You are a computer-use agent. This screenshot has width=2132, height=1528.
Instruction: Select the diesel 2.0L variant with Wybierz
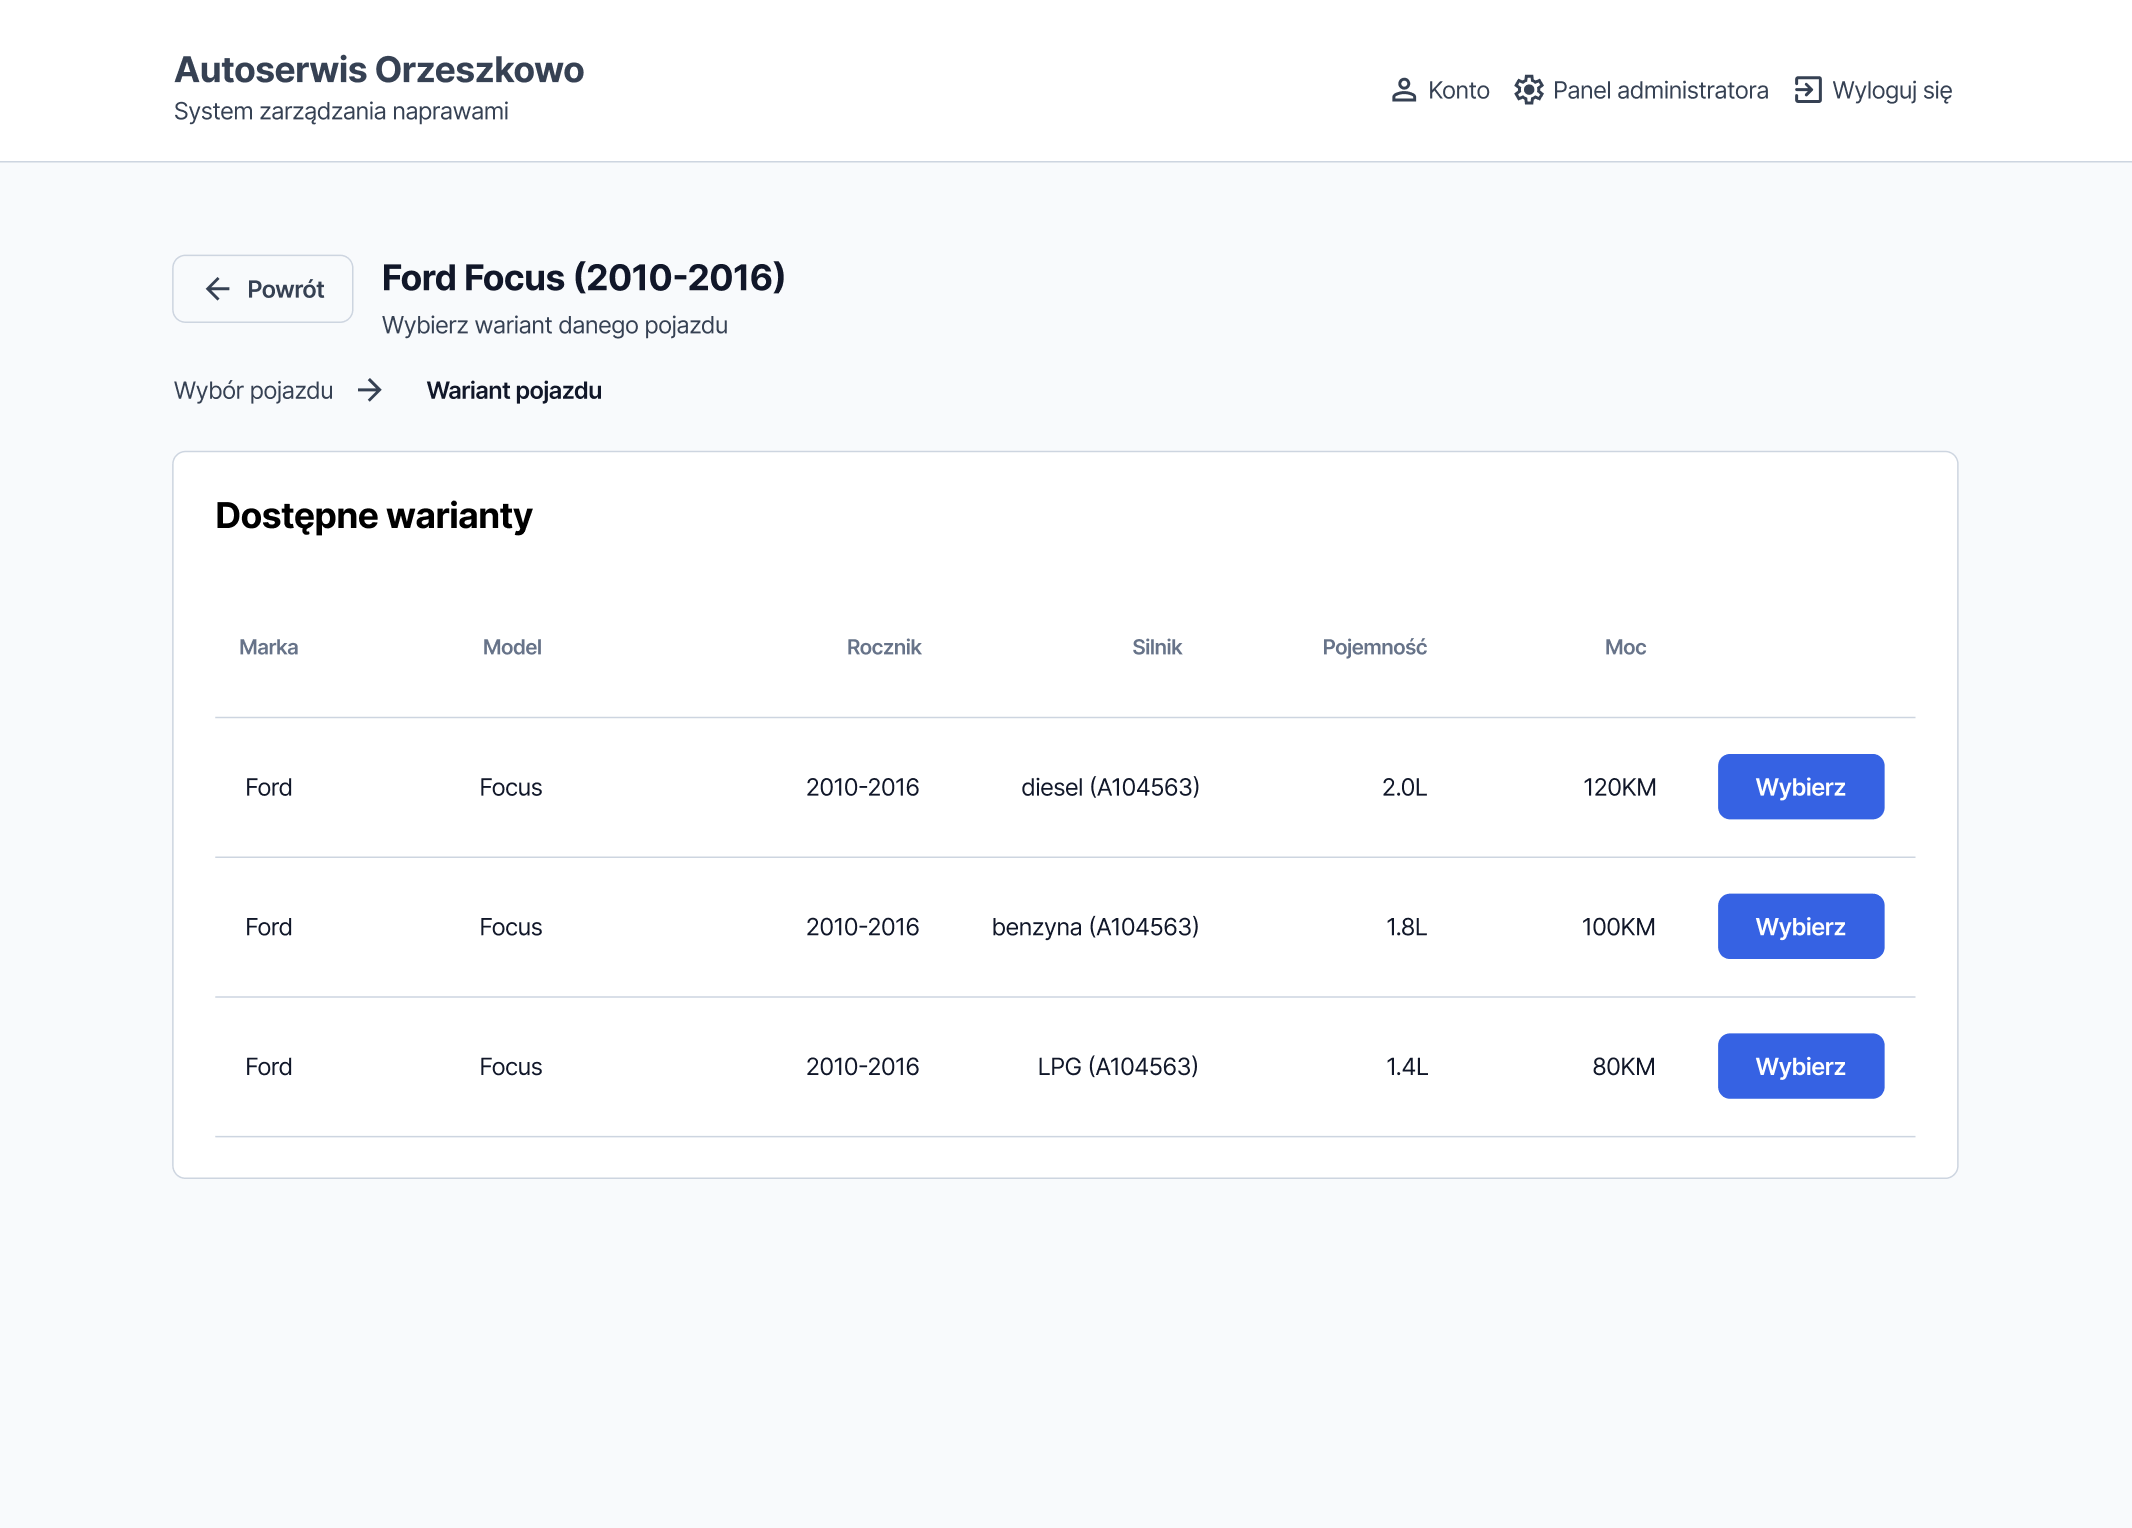click(1801, 787)
